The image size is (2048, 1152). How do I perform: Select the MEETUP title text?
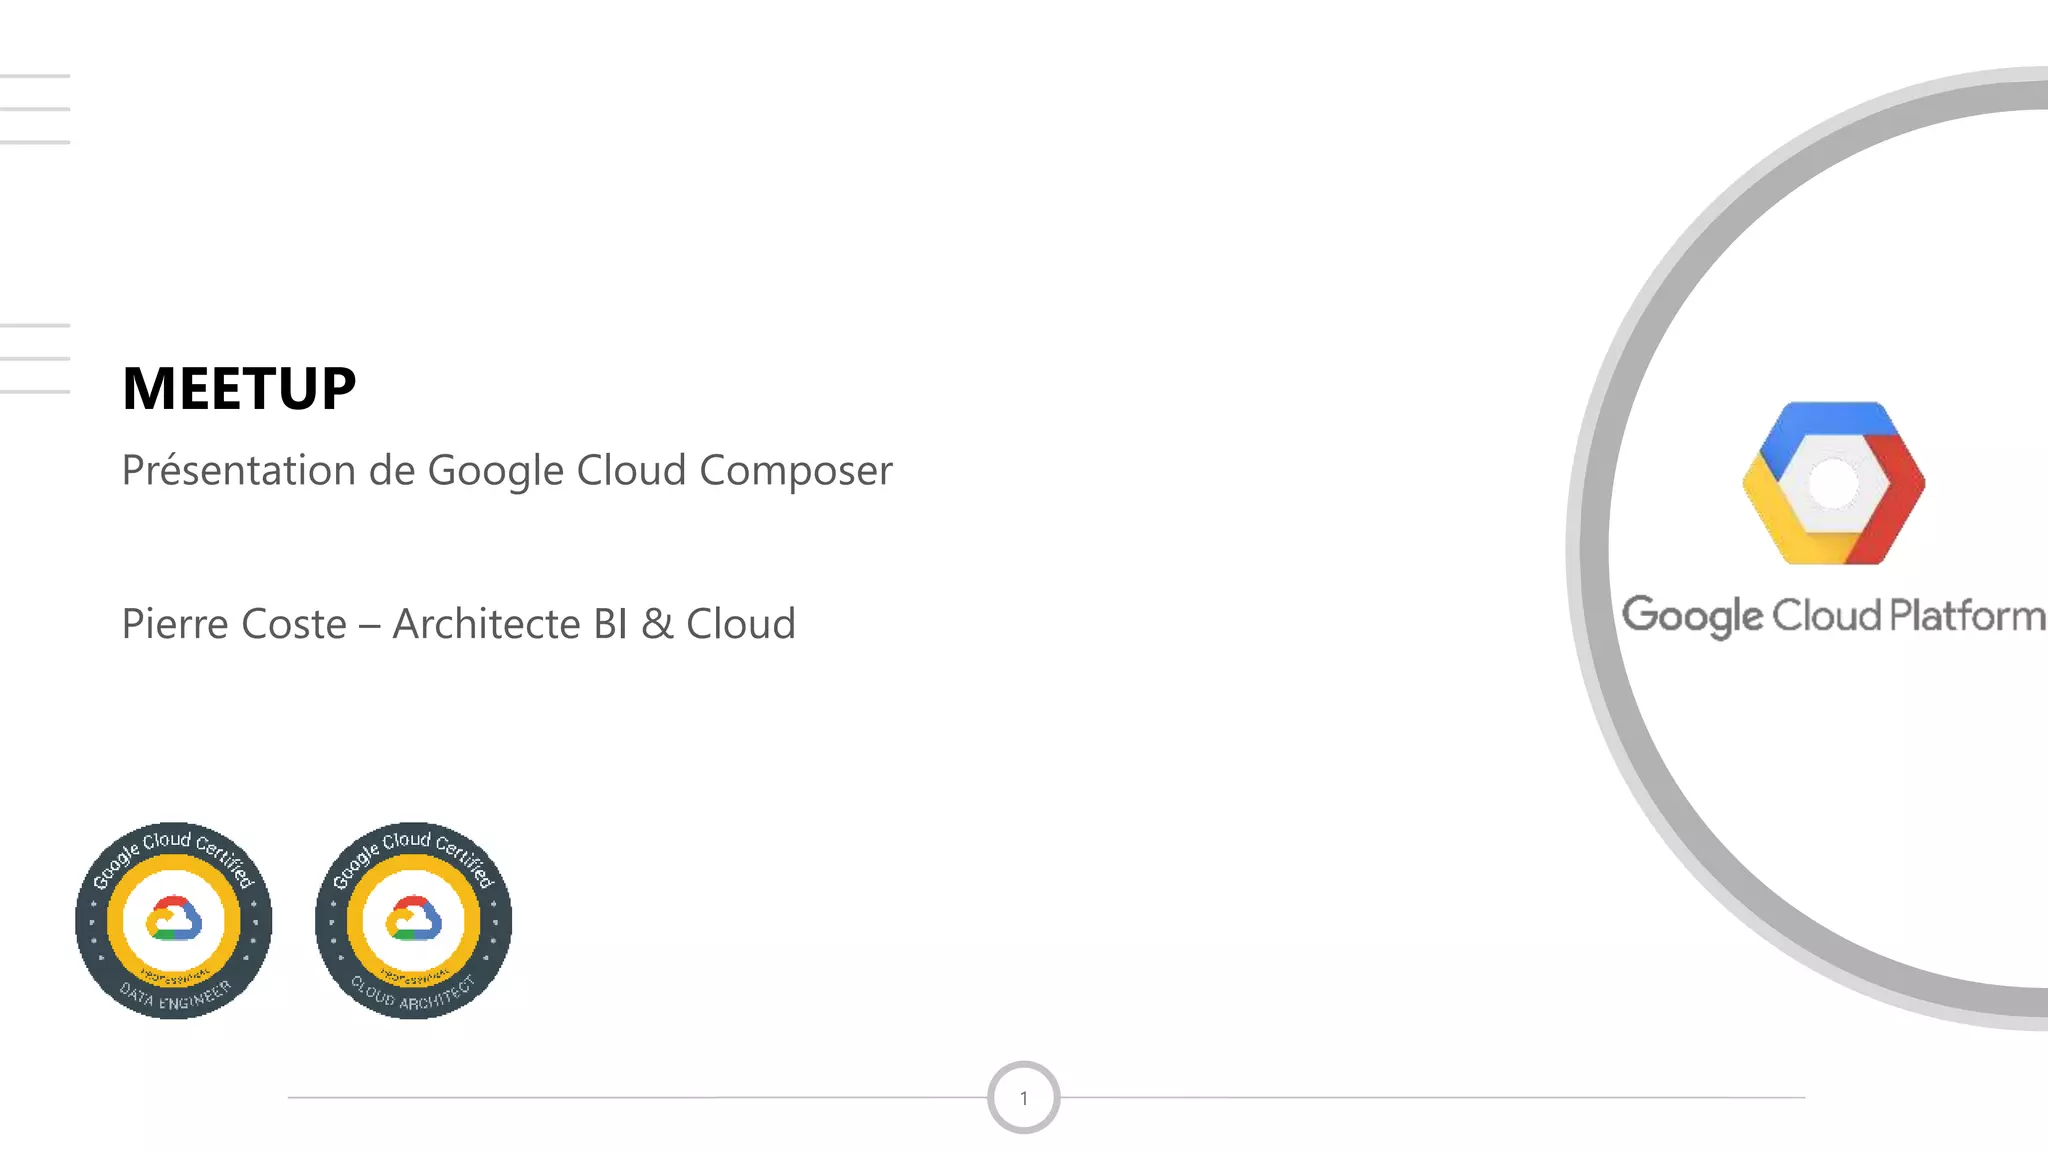(x=239, y=388)
